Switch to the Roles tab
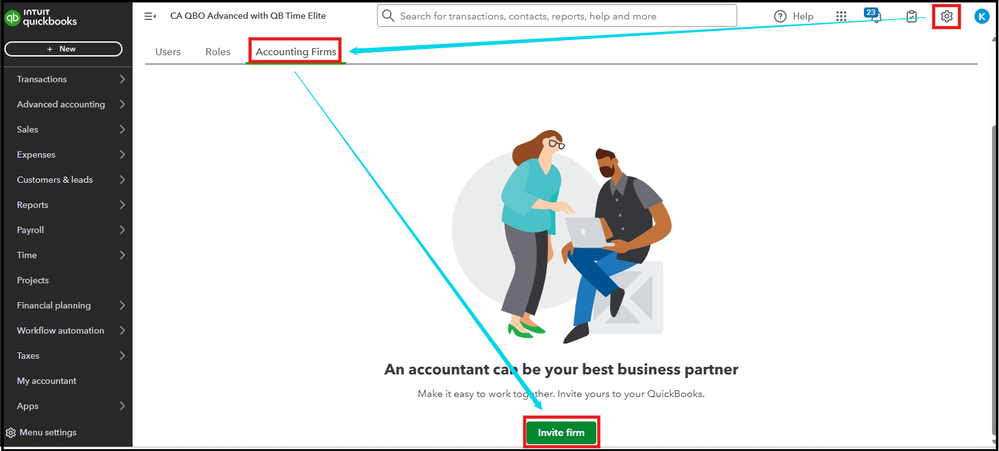999x451 pixels. [218, 52]
